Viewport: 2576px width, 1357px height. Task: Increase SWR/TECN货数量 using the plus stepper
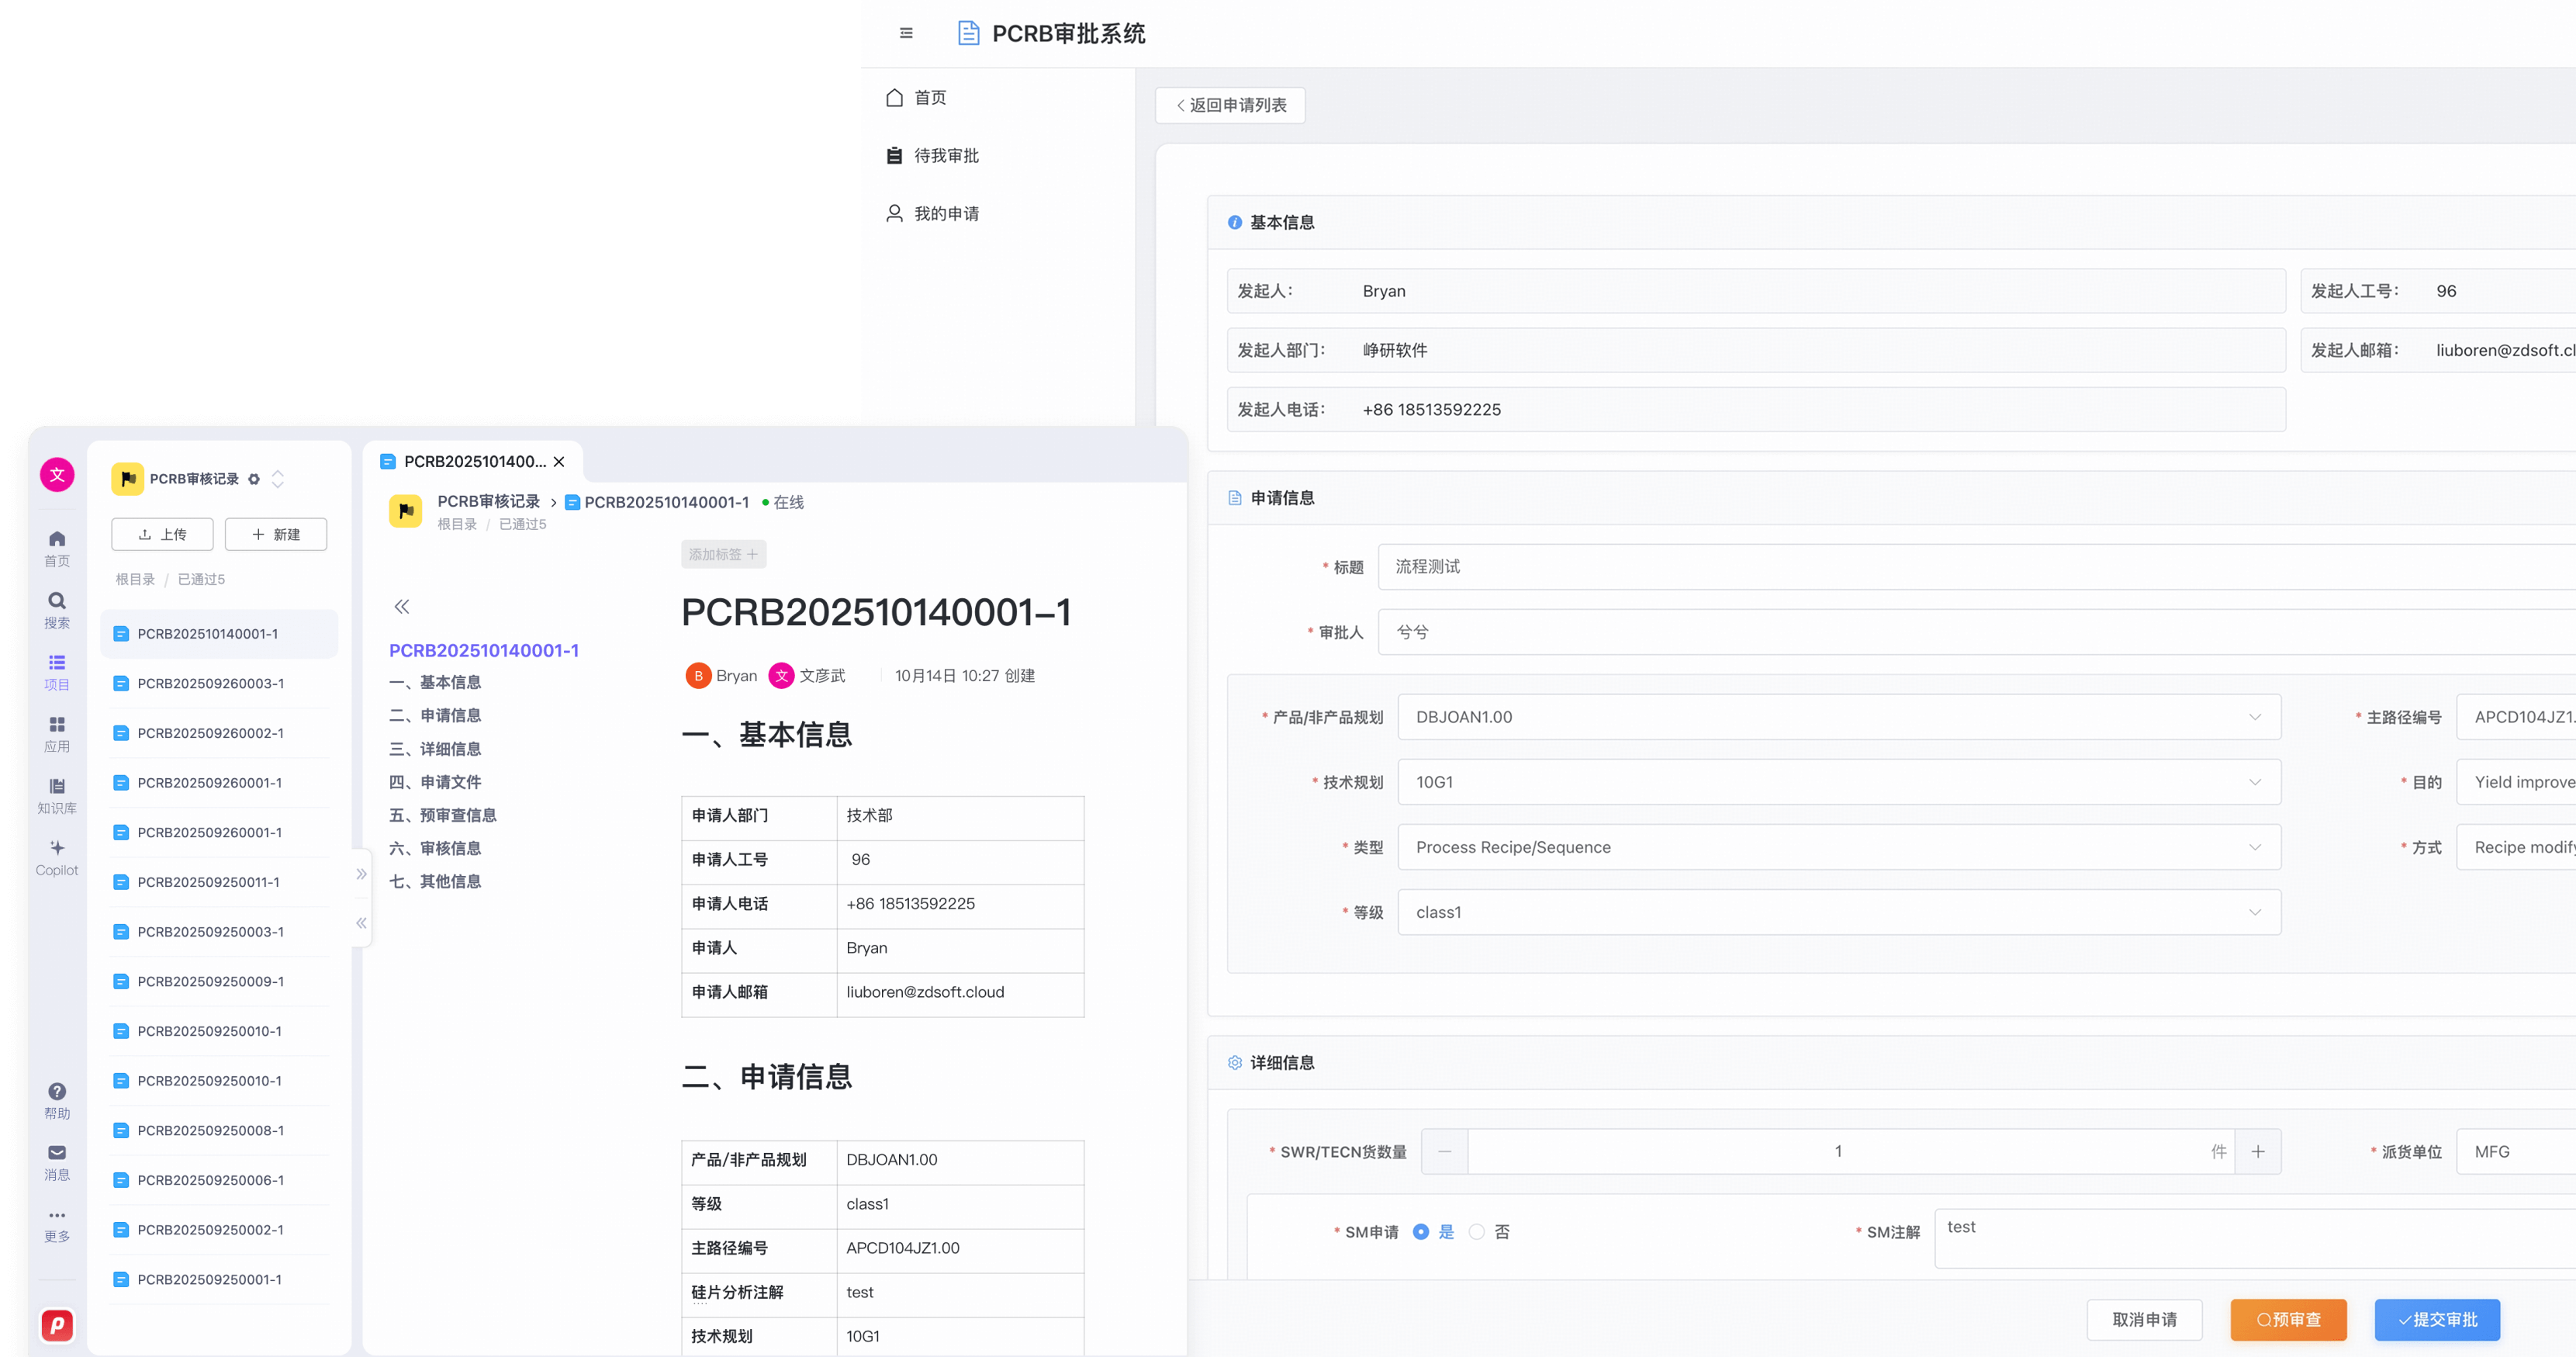2259,1151
